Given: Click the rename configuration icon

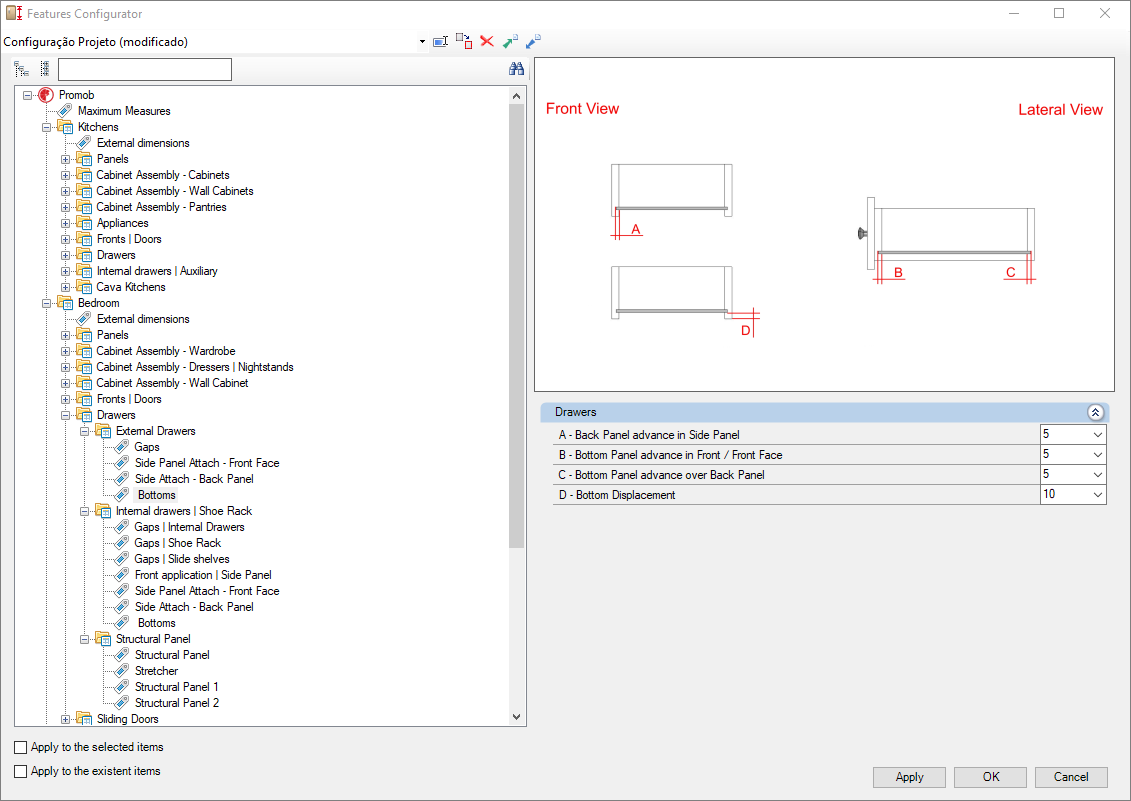Looking at the screenshot, I should click(x=440, y=42).
